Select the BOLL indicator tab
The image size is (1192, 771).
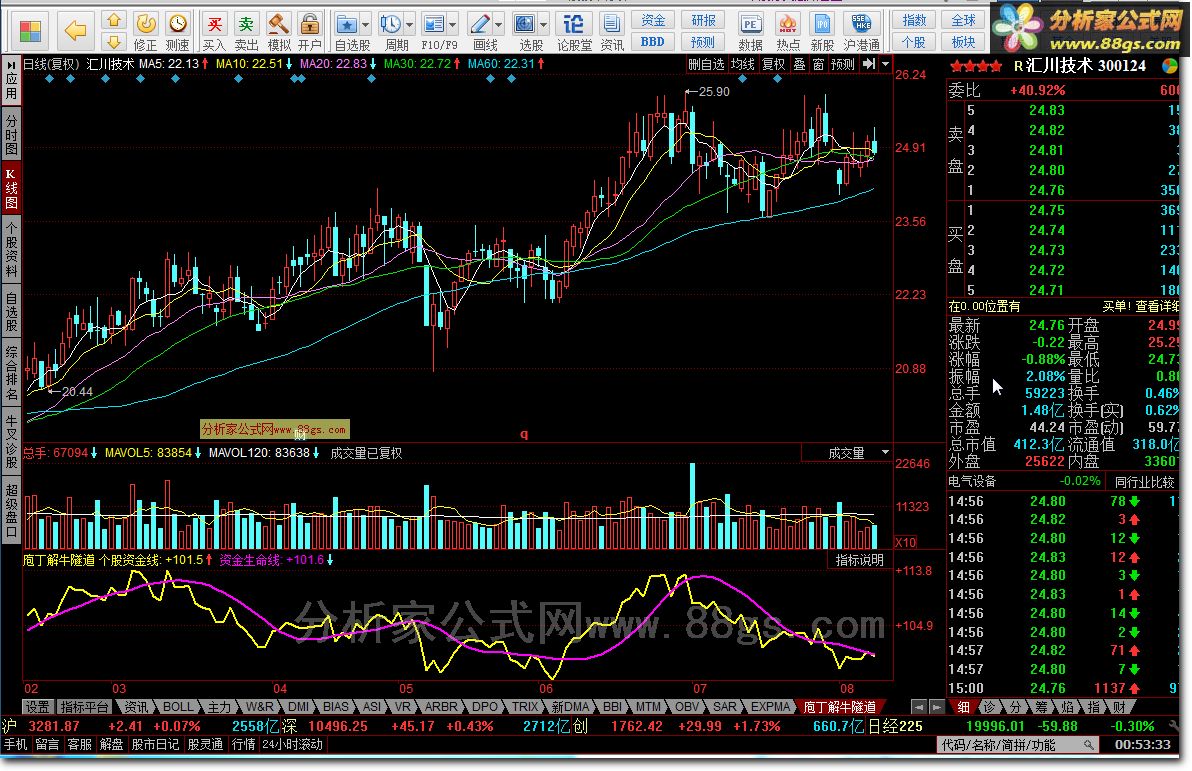[x=178, y=707]
